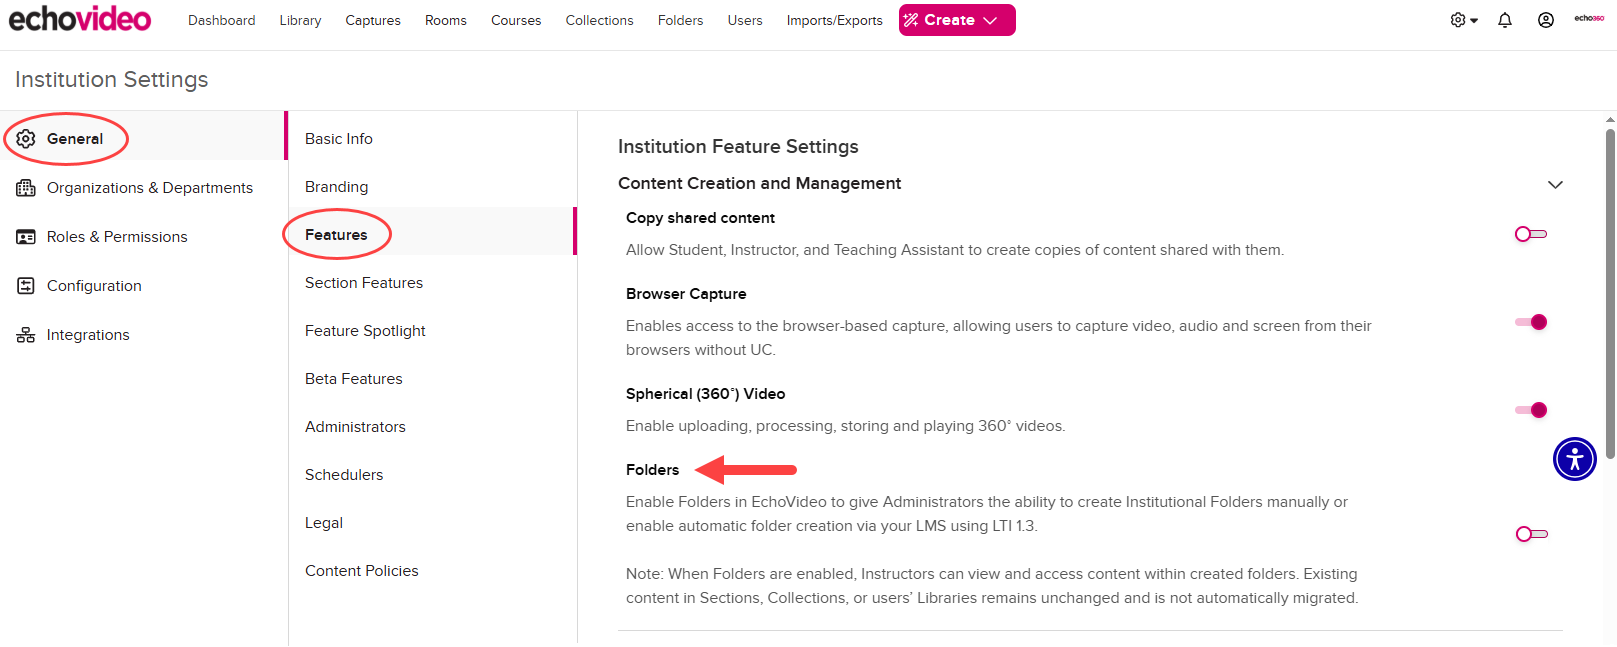Turn off Spherical 360 Video
1617x647 pixels.
tap(1530, 409)
